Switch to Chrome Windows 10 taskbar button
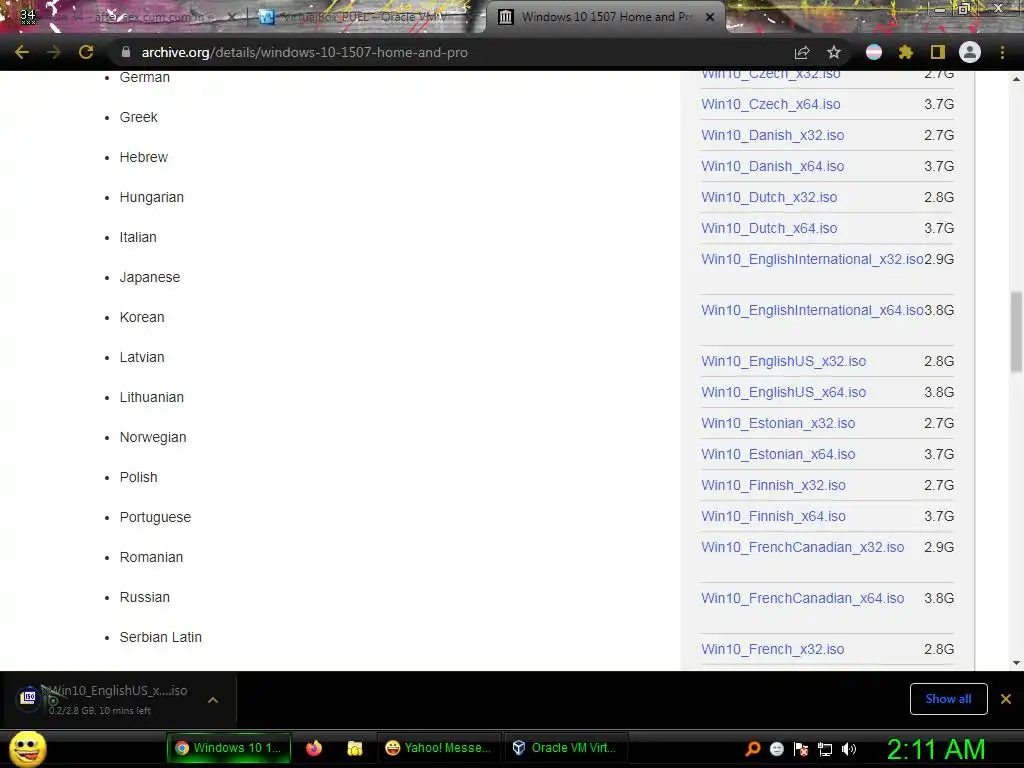1024x768 pixels. tap(229, 748)
